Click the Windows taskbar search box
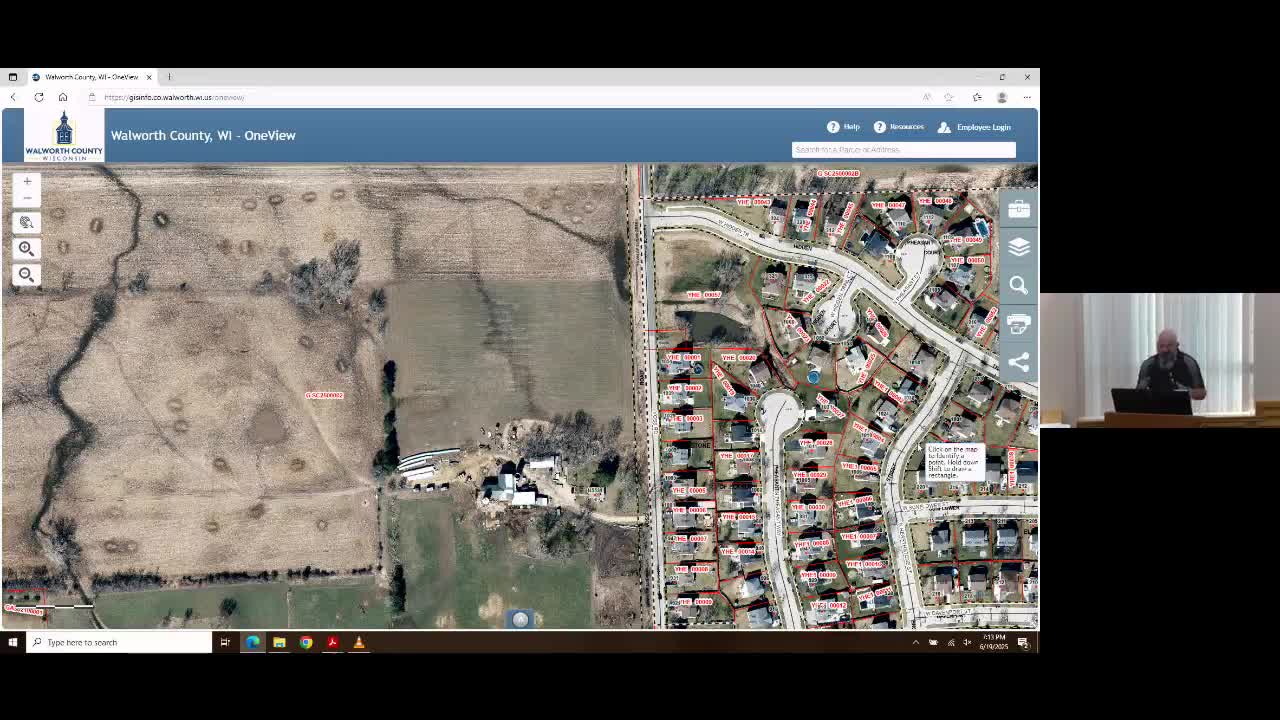Viewport: 1280px width, 720px height. (120, 642)
